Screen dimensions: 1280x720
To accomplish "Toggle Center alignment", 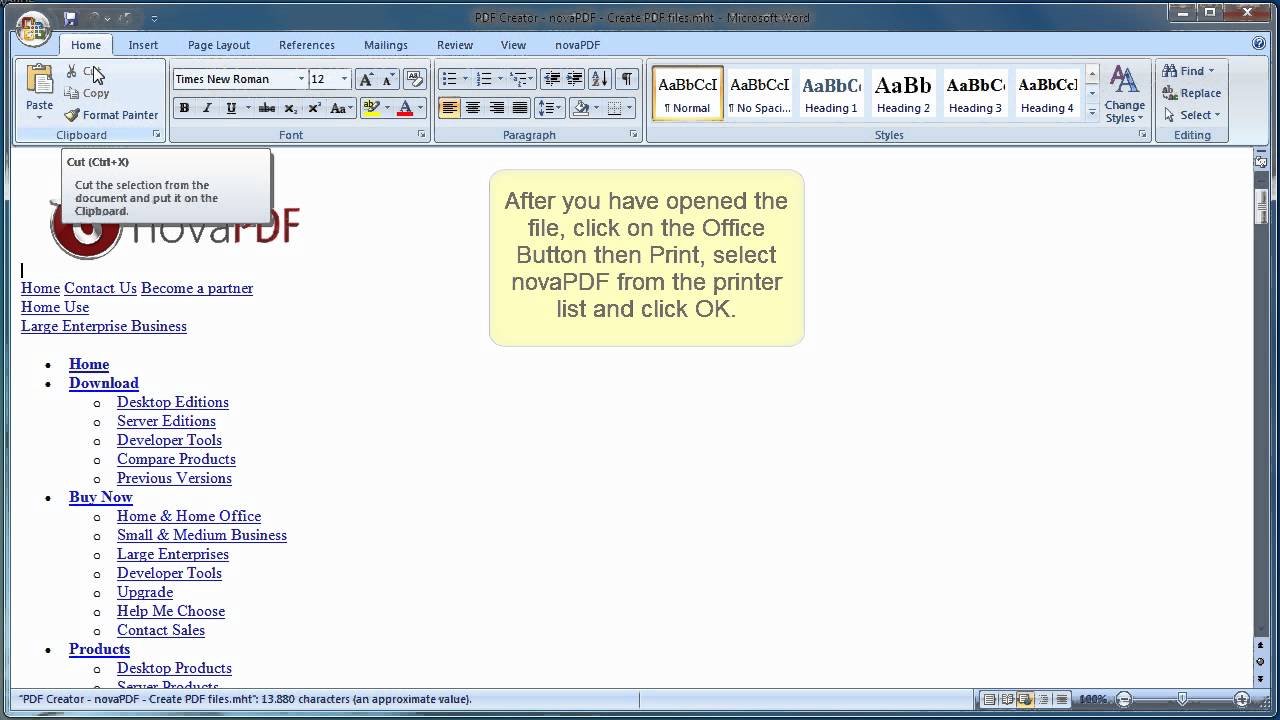I will coord(473,108).
